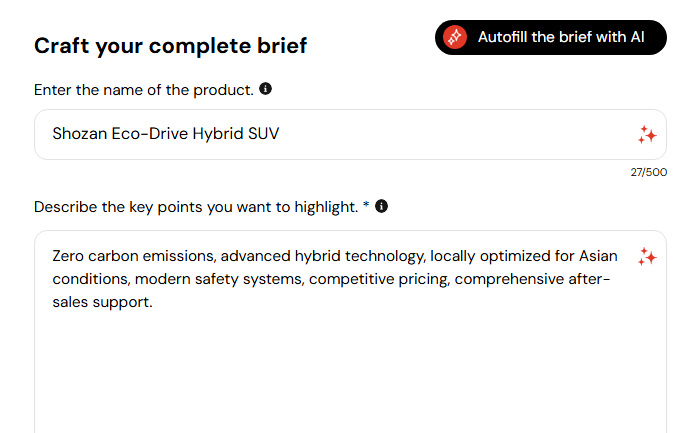Click 'advanced hybrid technology' in the key points text
698x433 pixels.
323,256
